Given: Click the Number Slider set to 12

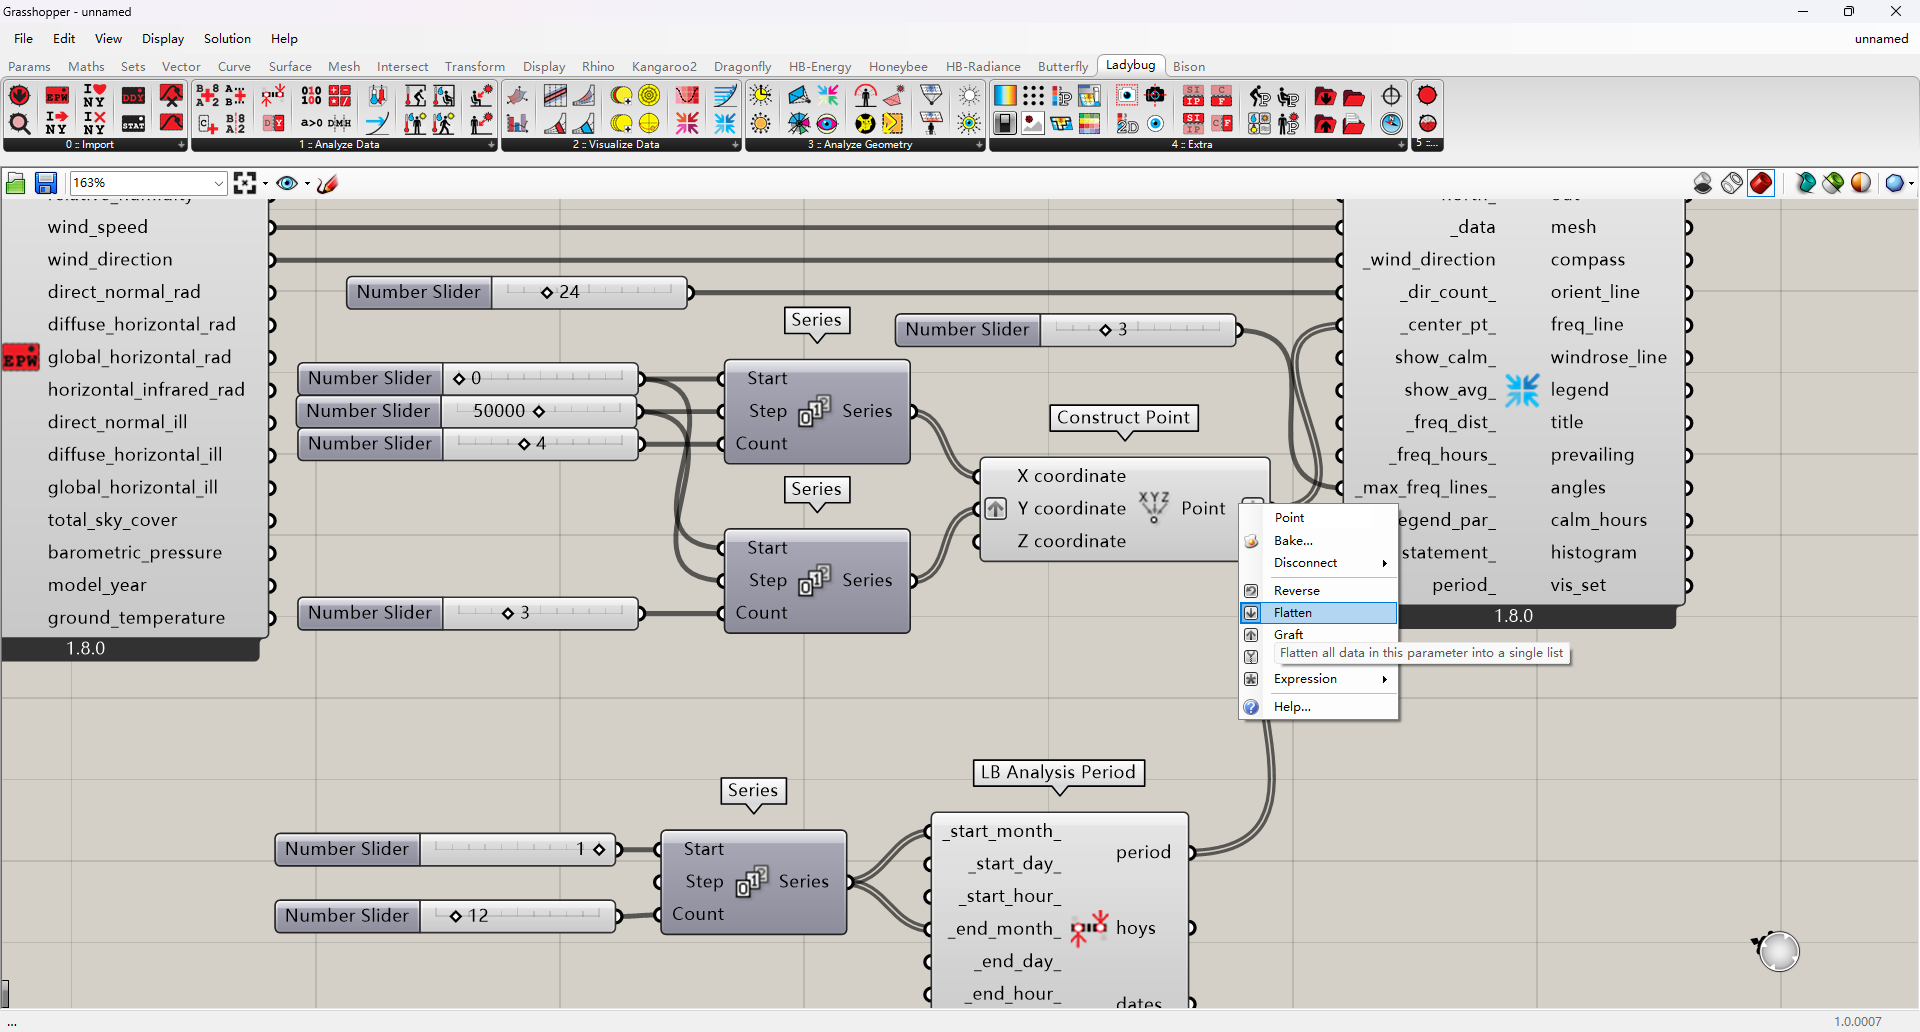Looking at the screenshot, I should click(x=445, y=916).
